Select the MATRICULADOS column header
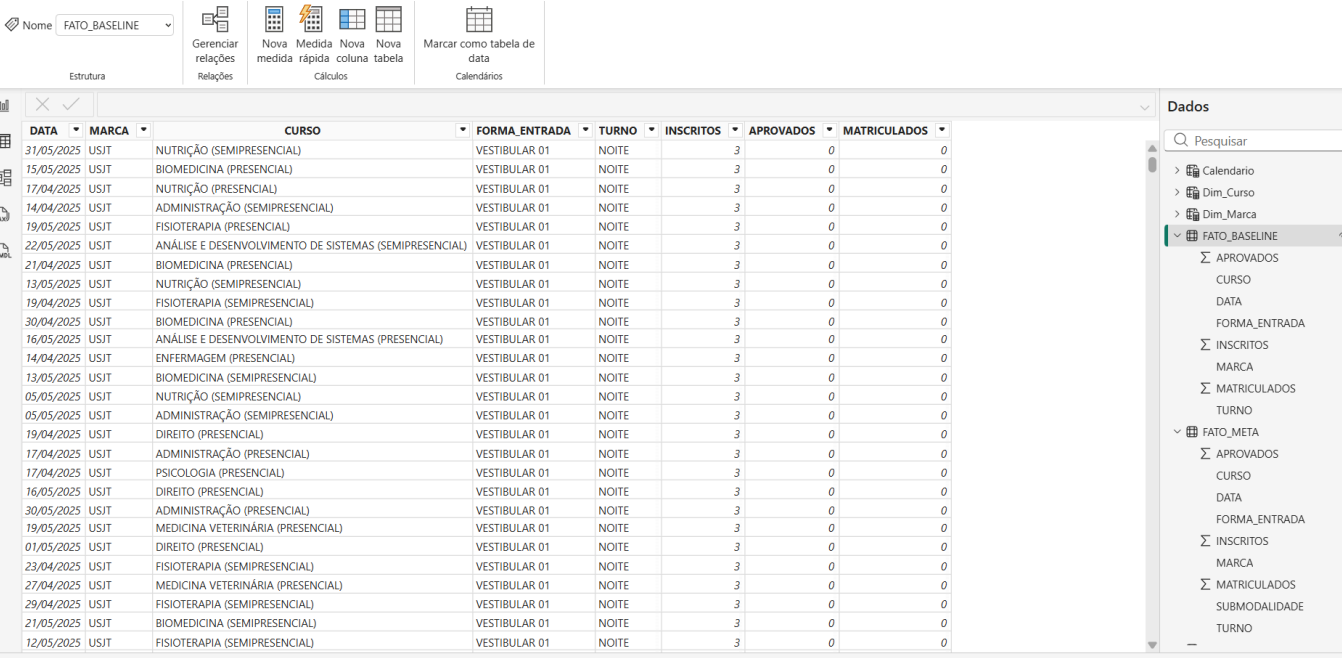 click(895, 131)
